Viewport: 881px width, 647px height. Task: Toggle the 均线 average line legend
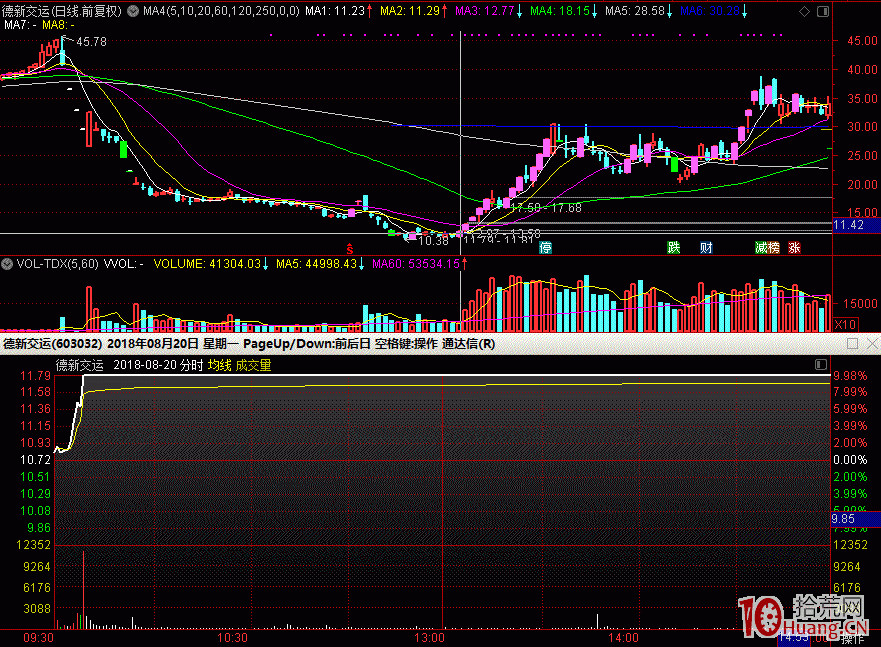click(x=219, y=365)
